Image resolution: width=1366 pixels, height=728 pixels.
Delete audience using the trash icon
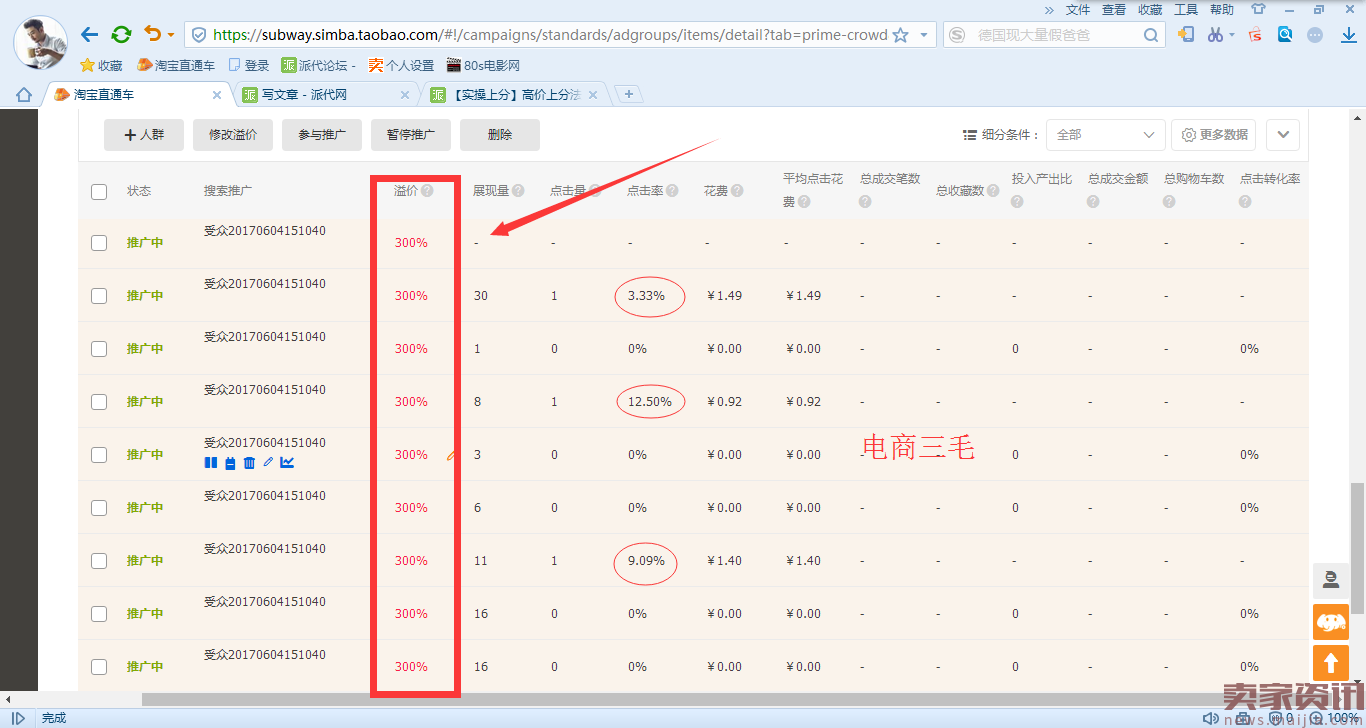[249, 462]
